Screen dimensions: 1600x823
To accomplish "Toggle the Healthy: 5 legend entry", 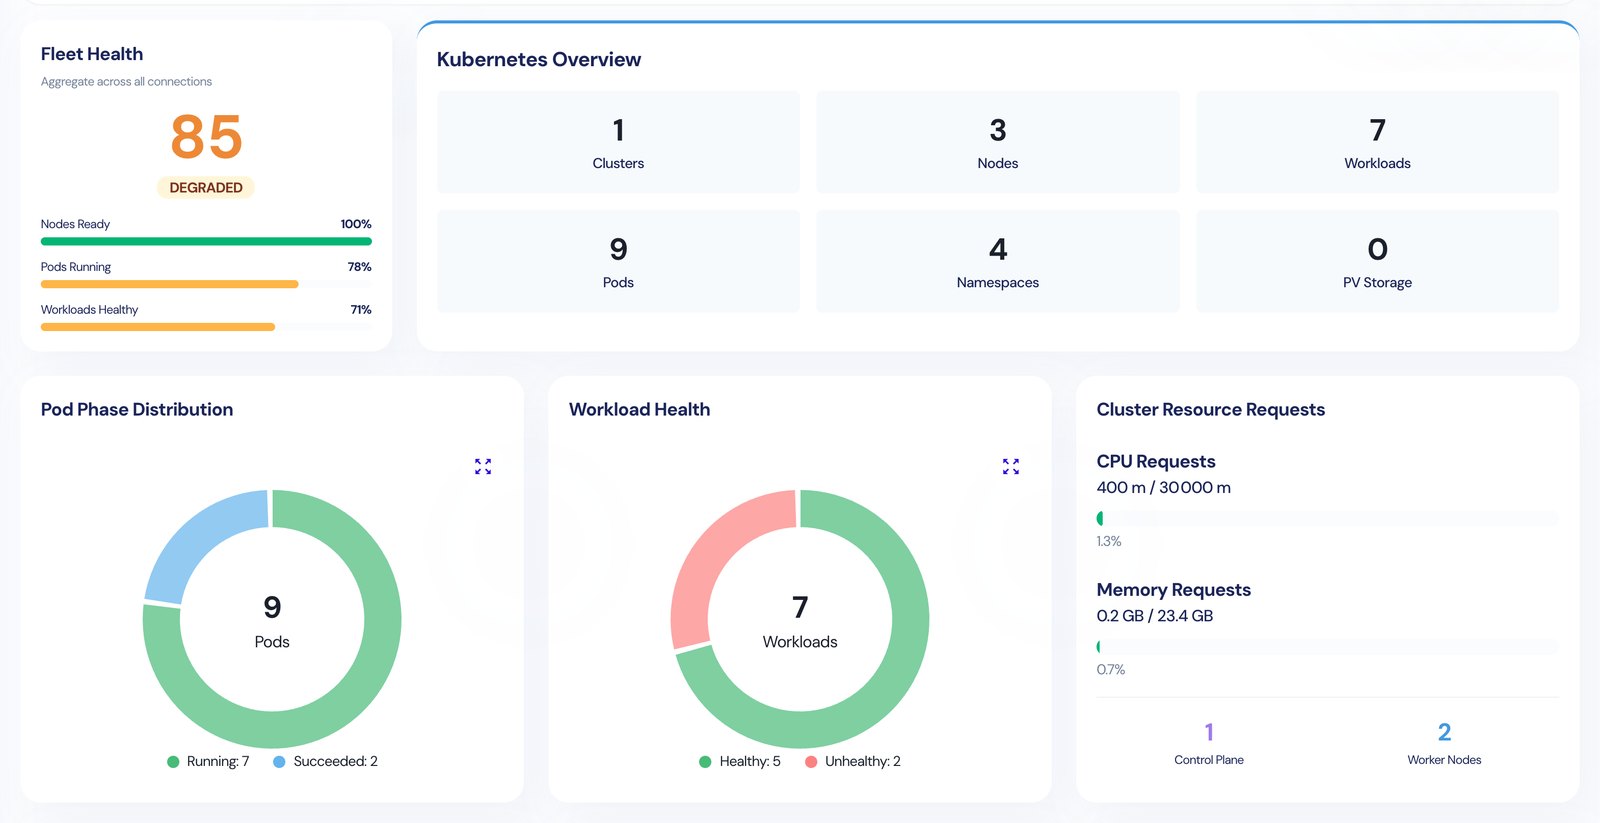I will coord(740,761).
